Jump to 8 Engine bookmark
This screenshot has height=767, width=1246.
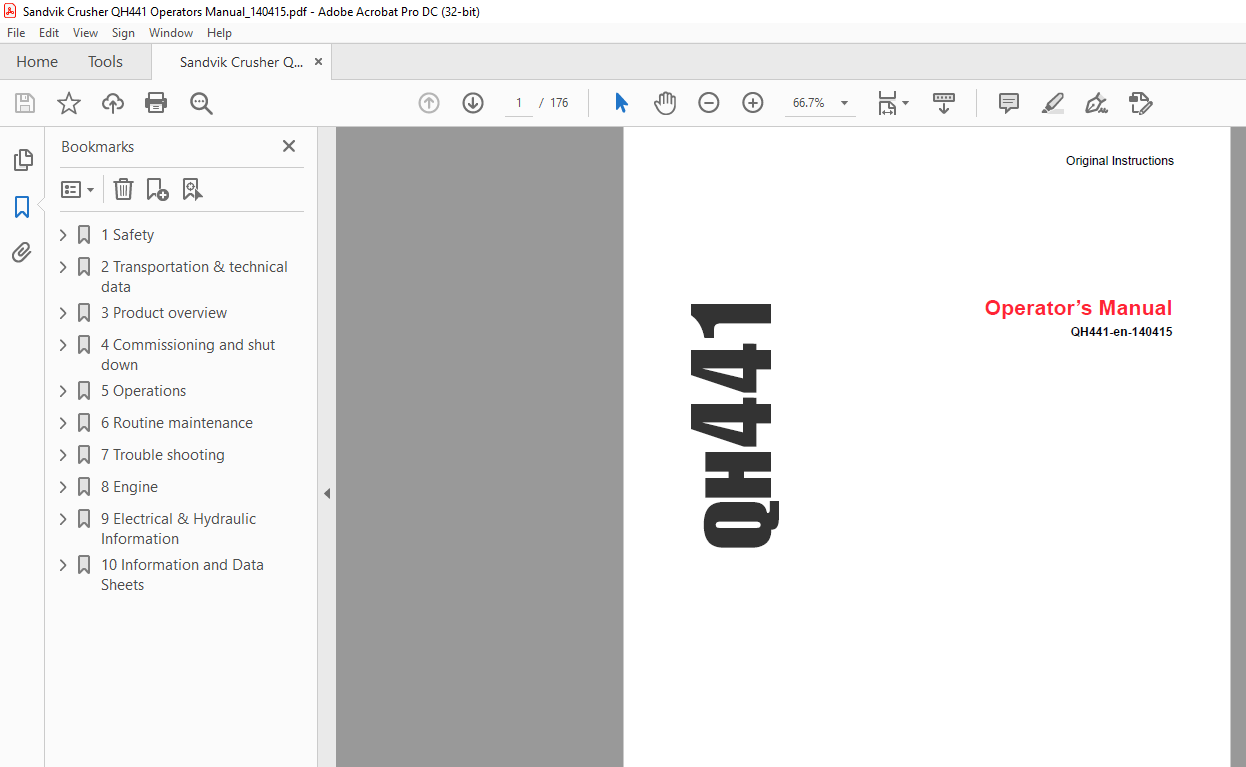(129, 487)
